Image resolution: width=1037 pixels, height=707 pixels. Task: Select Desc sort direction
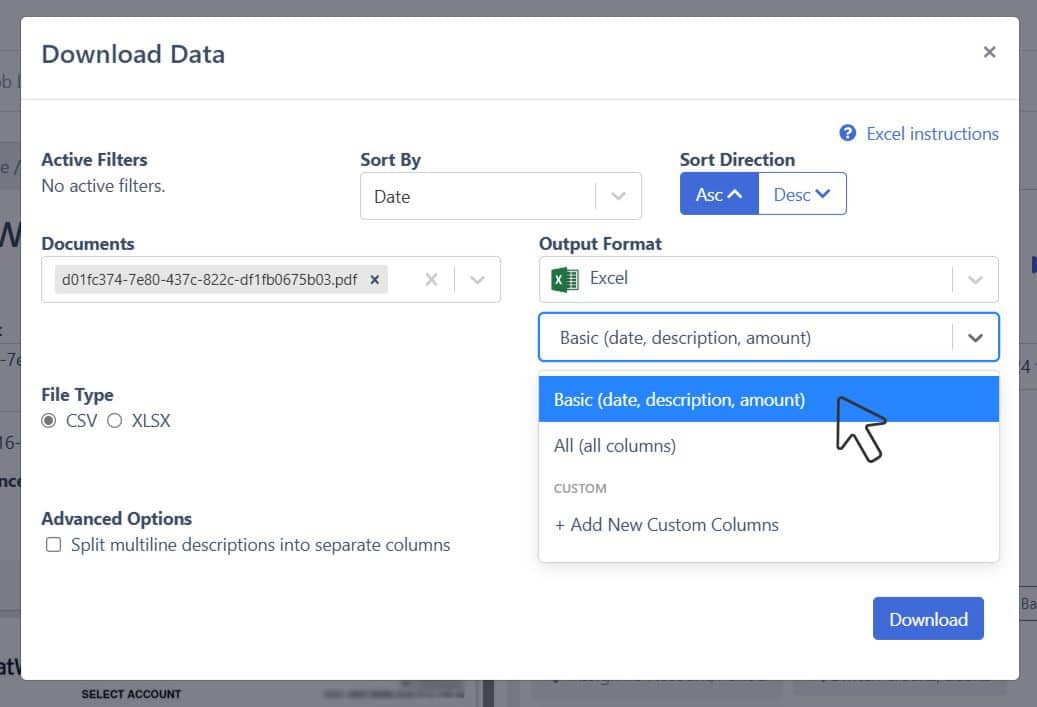coord(802,194)
